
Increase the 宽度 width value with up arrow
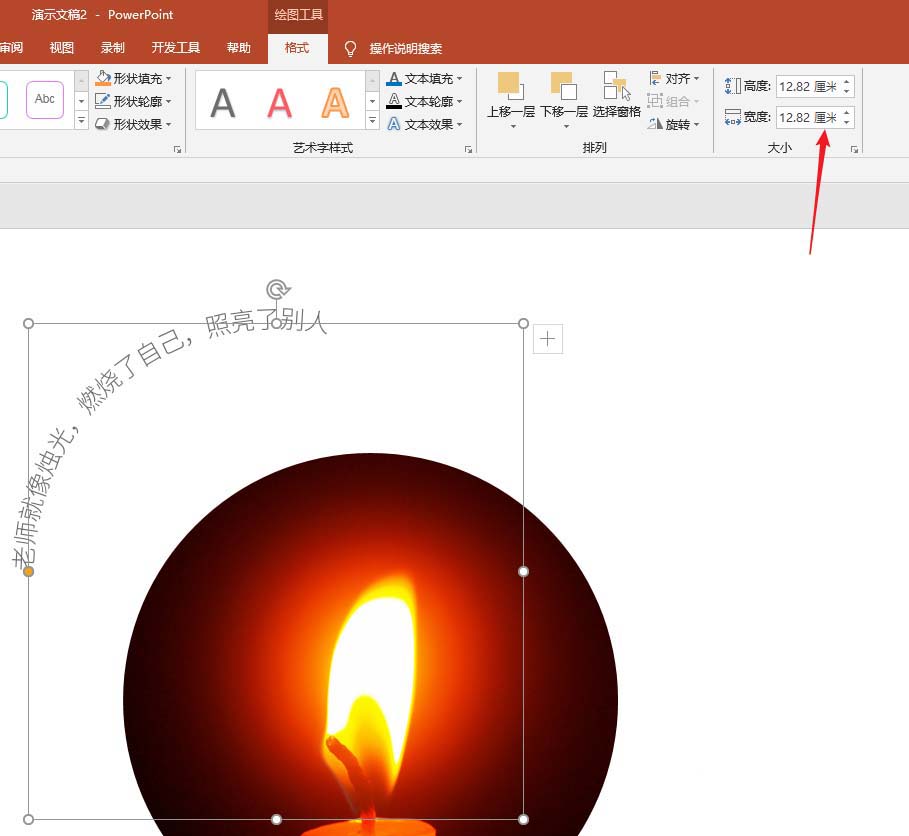coord(847,112)
